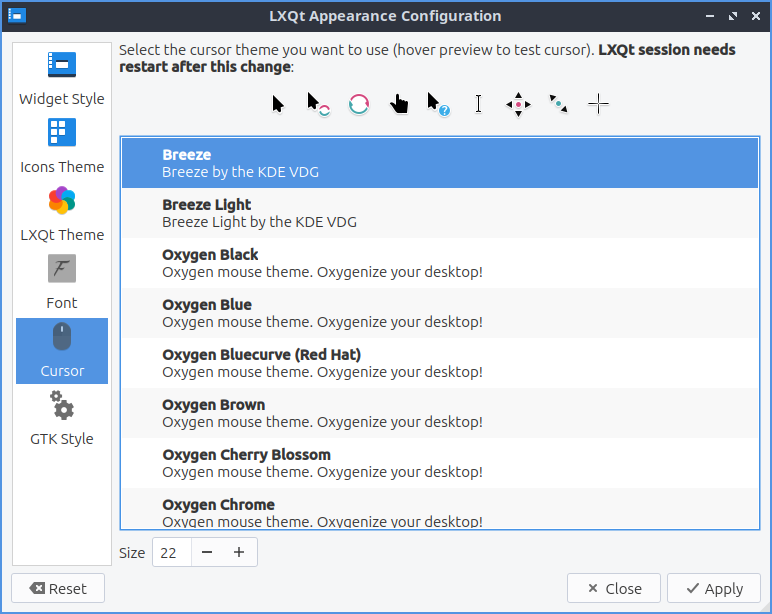Screen dimensions: 772x614
Task: Choose the Oxygen Blue cursor theme
Action: [x=439, y=313]
